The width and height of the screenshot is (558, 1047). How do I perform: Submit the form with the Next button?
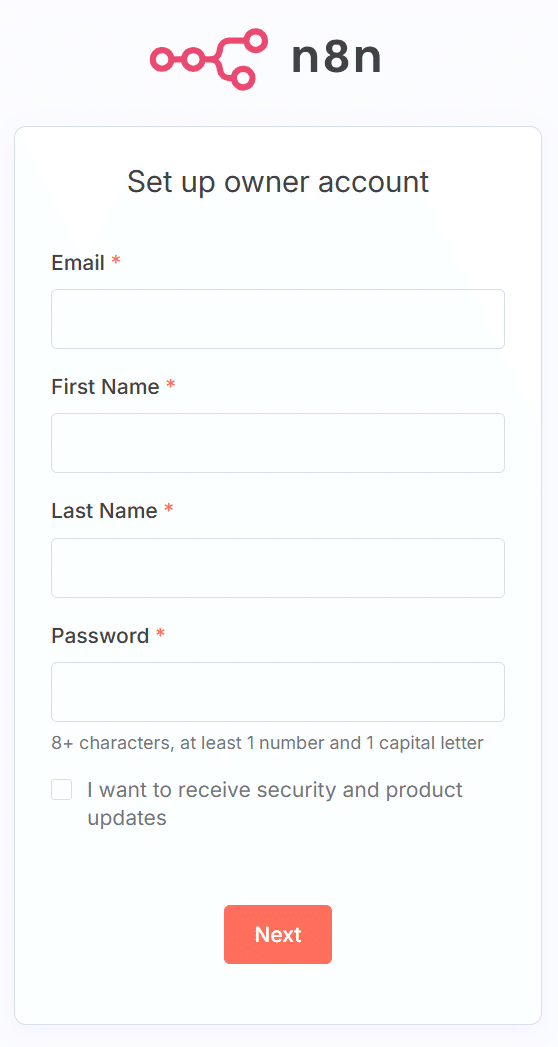point(278,934)
